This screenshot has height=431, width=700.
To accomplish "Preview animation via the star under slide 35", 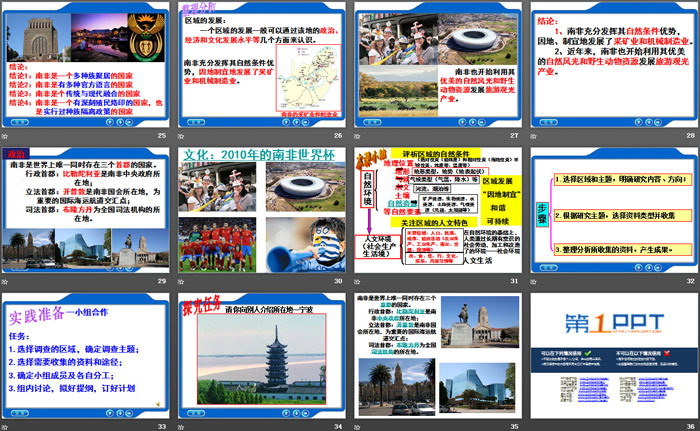I will [357, 427].
